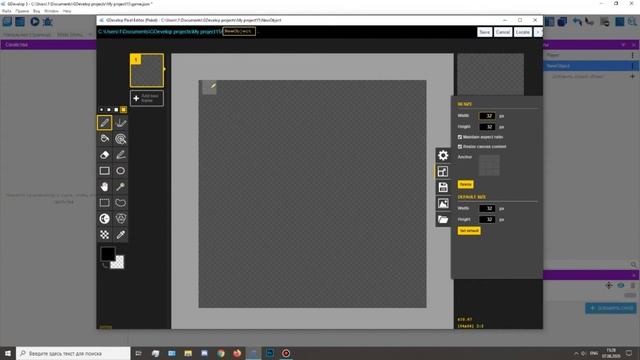Open the second GDevelop menu bar item
The image size is (640, 360).
pos(22,11)
